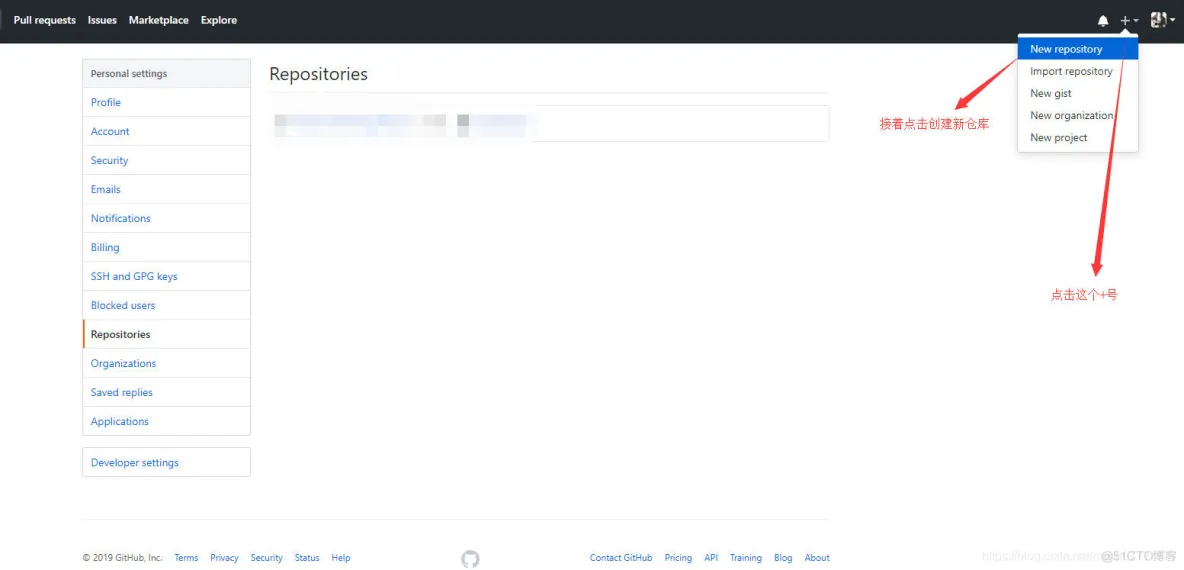
Task: Open Pull requests in top navigation
Action: click(x=44, y=20)
